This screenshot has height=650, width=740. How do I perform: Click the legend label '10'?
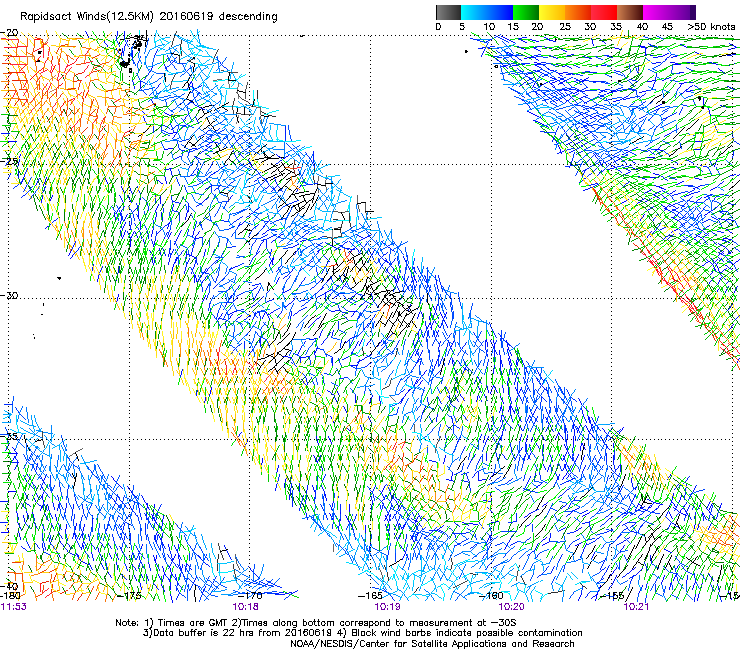(x=489, y=27)
